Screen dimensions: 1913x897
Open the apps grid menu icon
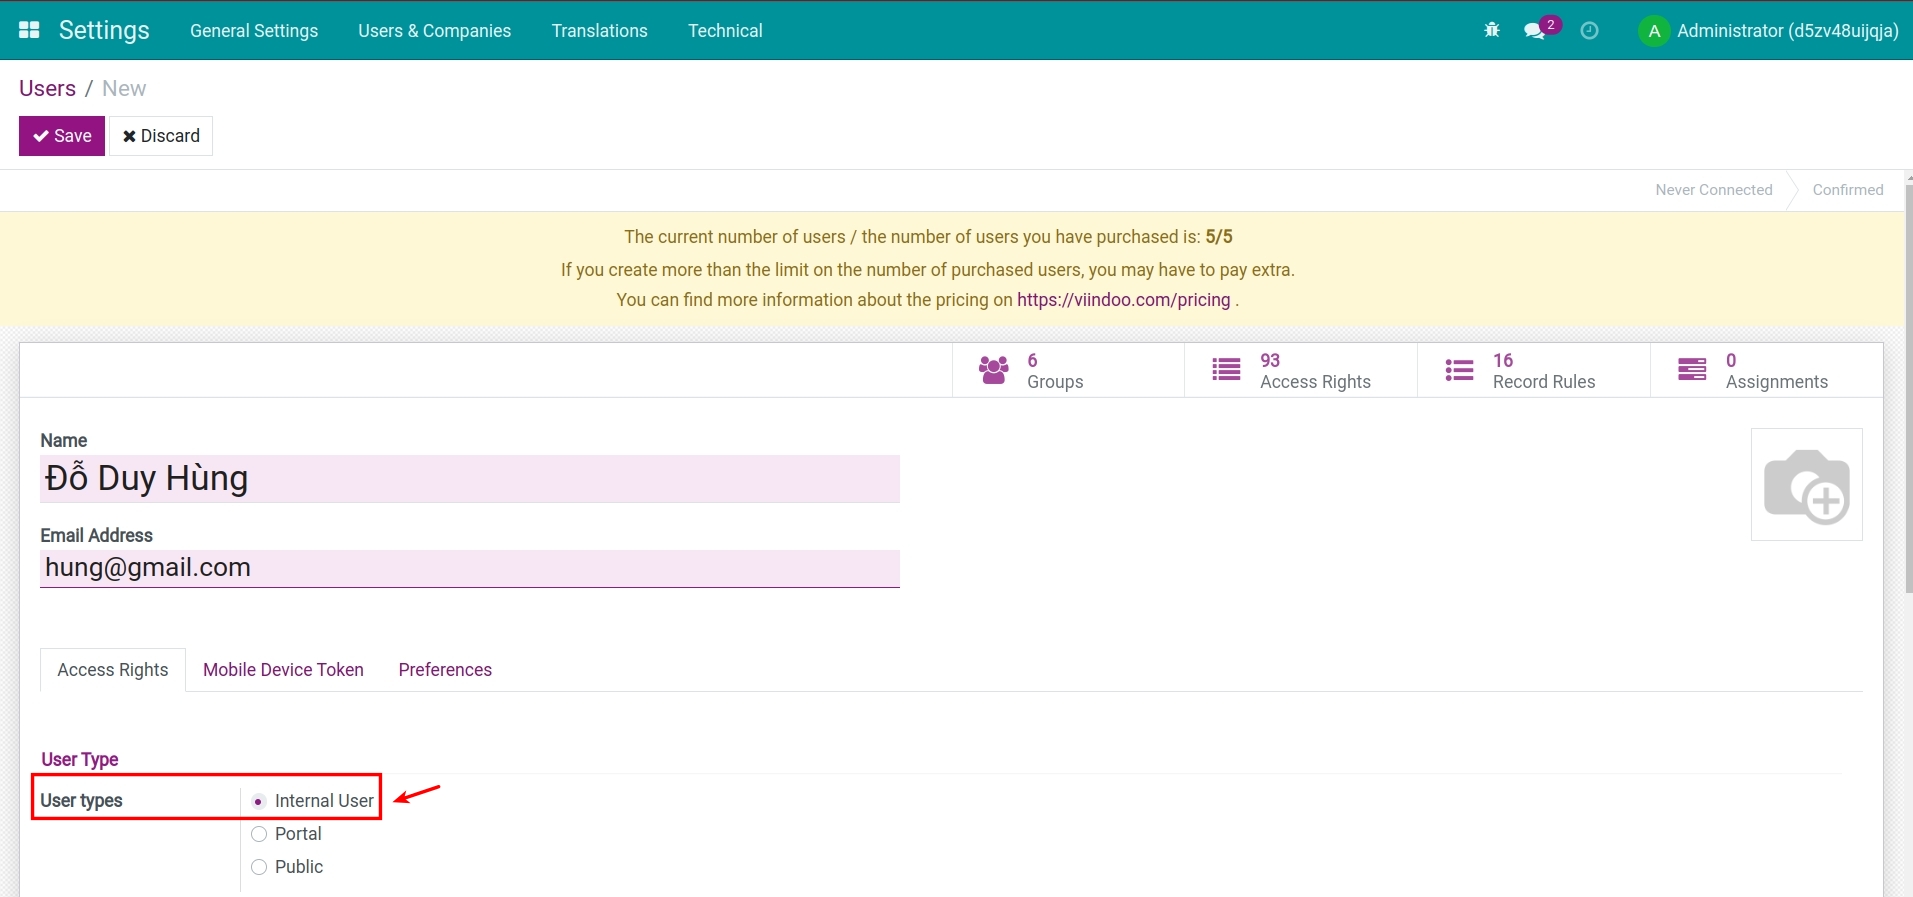(x=29, y=30)
